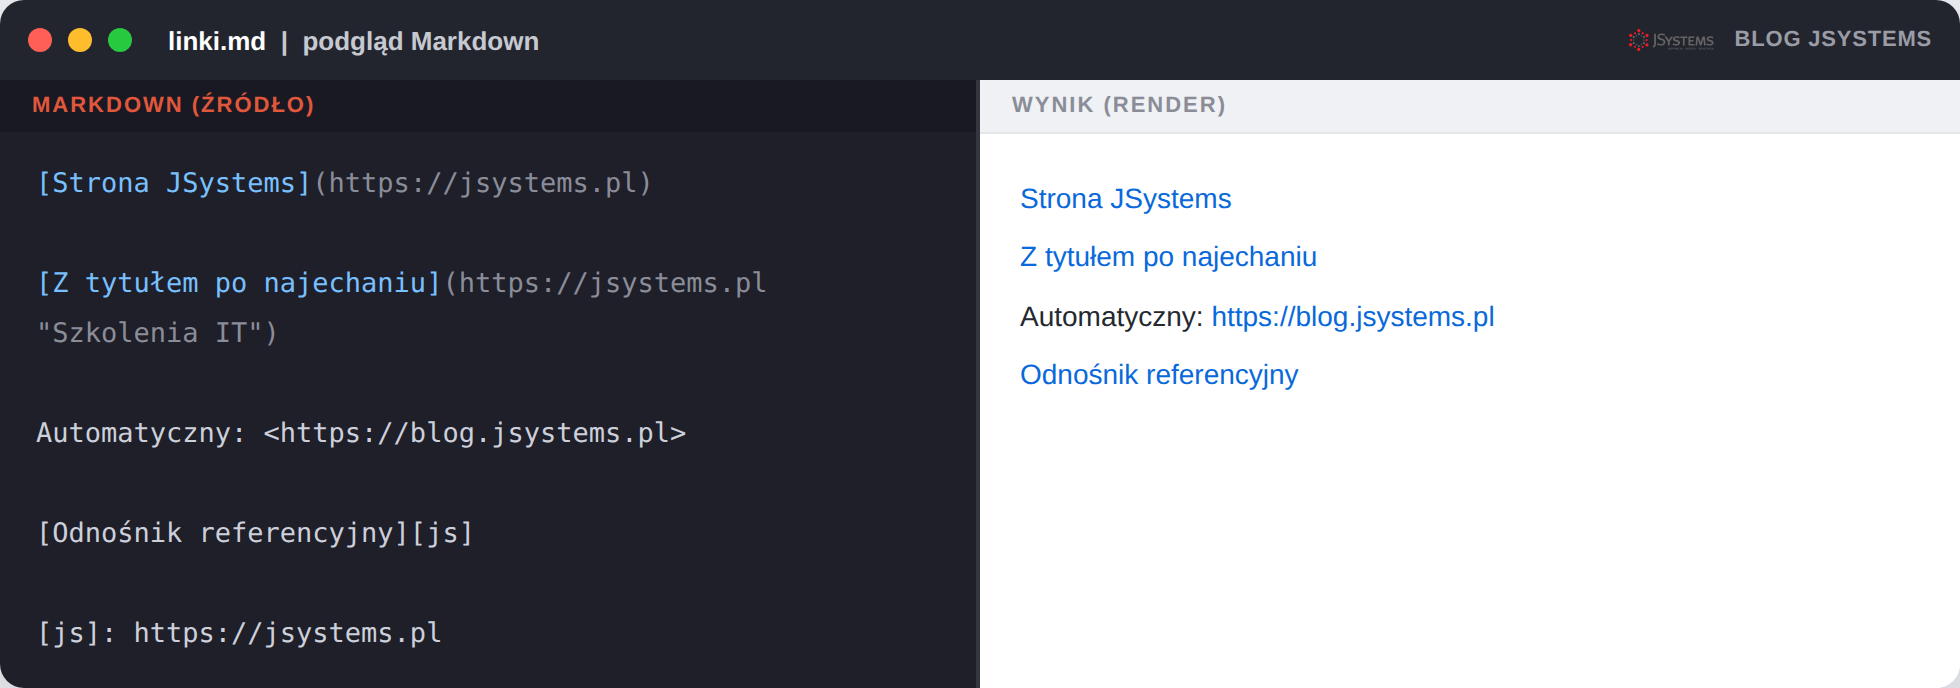Click the 'podgląd Markdown' title text
The image size is (1960, 688).
420,41
